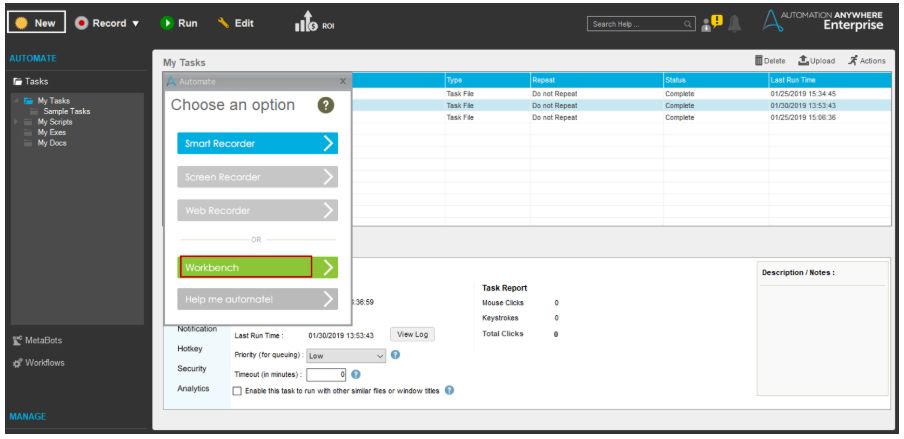This screenshot has width=904, height=439.
Task: Sort by the Repeat column header
Action: coord(597,80)
